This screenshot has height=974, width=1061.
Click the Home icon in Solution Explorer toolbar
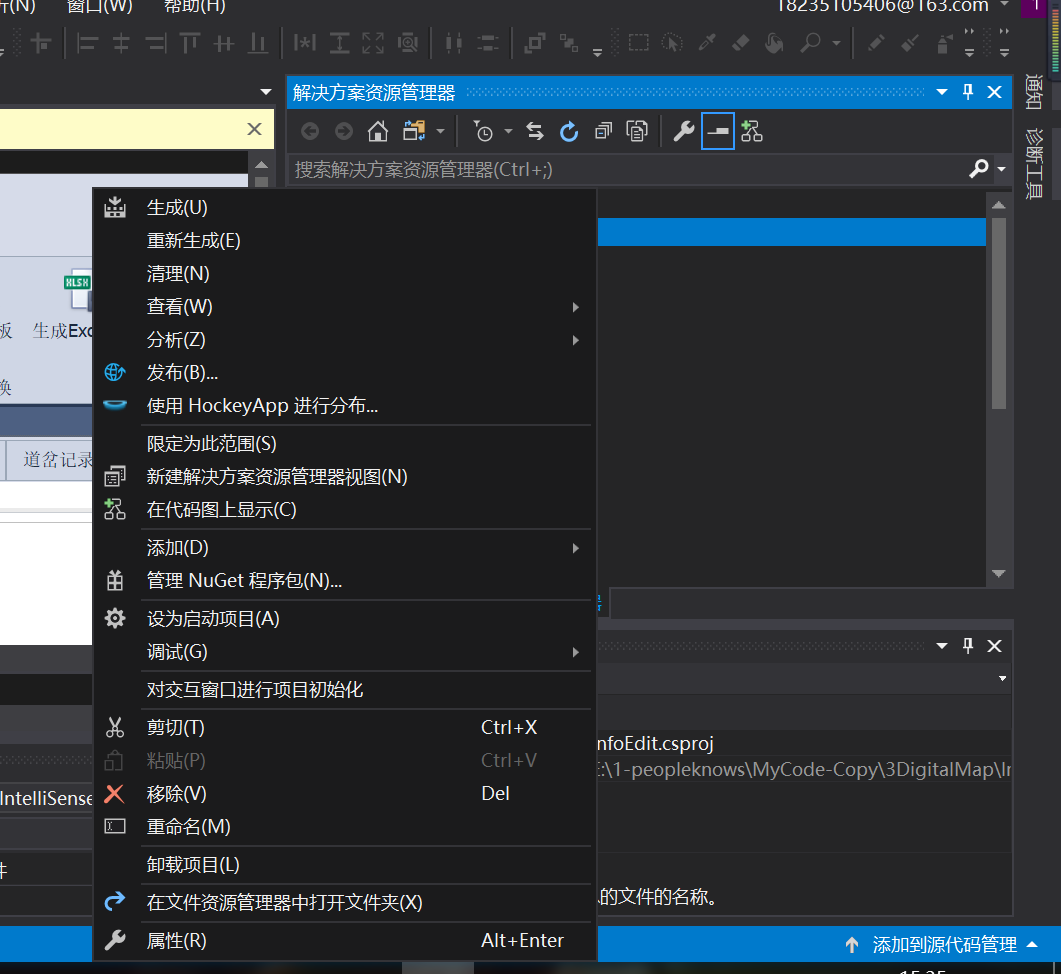[x=378, y=131]
